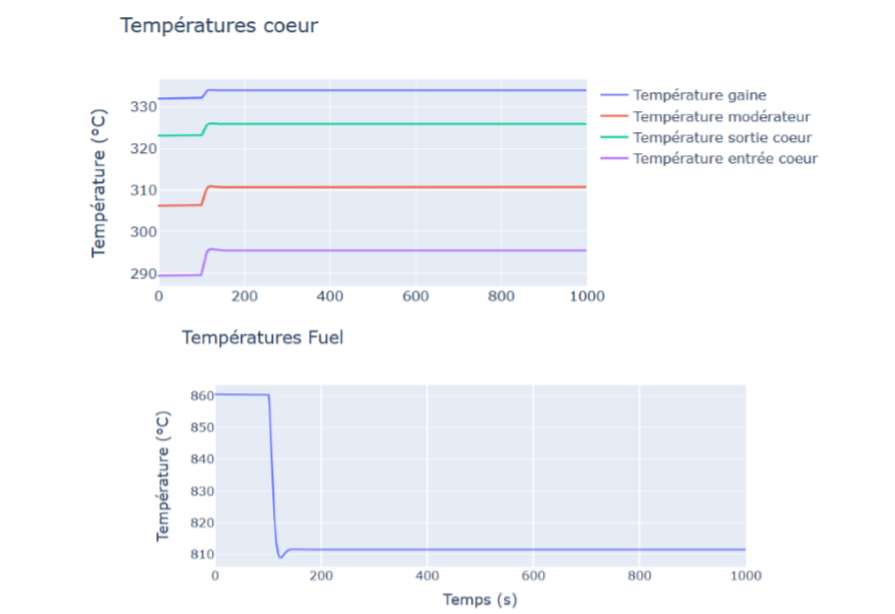Click the purple entrée coeur curve
The height and width of the screenshot is (614, 895).
400,250
